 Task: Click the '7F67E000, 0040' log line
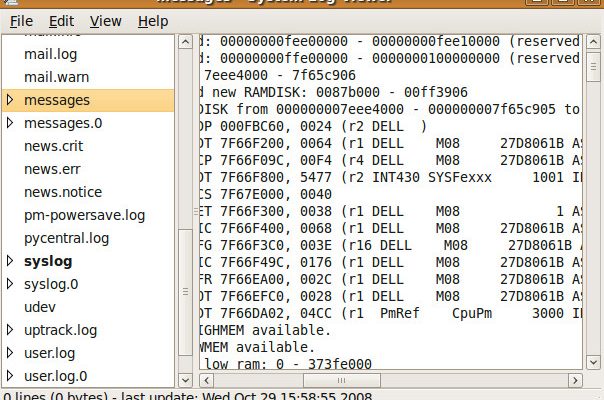[266, 194]
